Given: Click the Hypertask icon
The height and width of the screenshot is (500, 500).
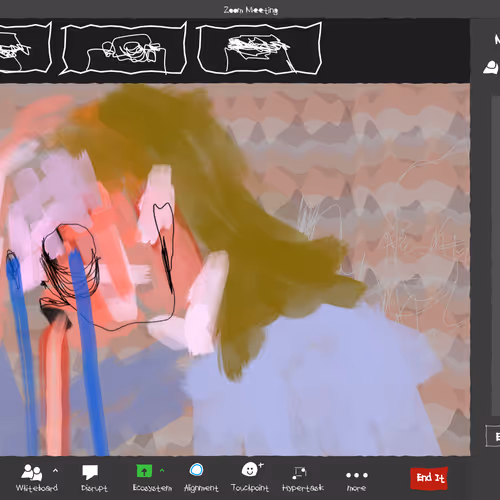Looking at the screenshot, I should tap(299, 472).
